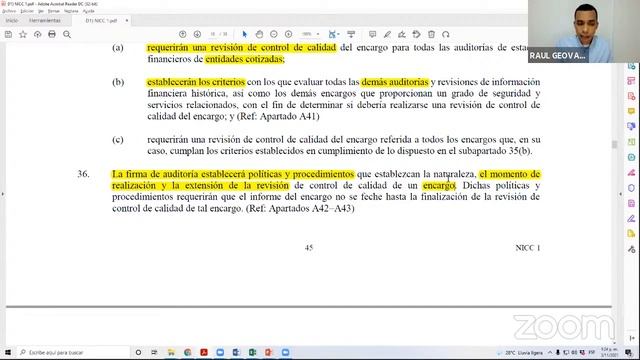Collapse the right tools pane arrow
640x360 pixels.
tap(620, 194)
